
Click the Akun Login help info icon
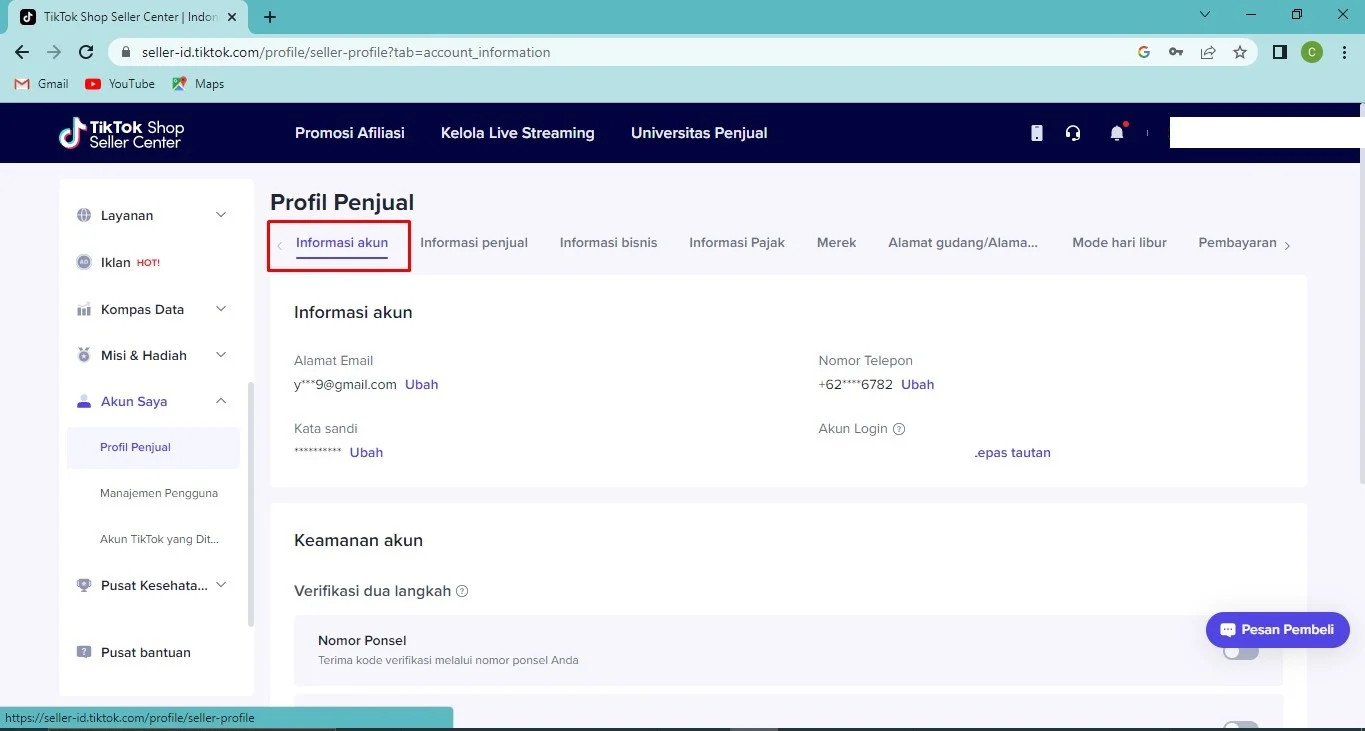pos(899,429)
